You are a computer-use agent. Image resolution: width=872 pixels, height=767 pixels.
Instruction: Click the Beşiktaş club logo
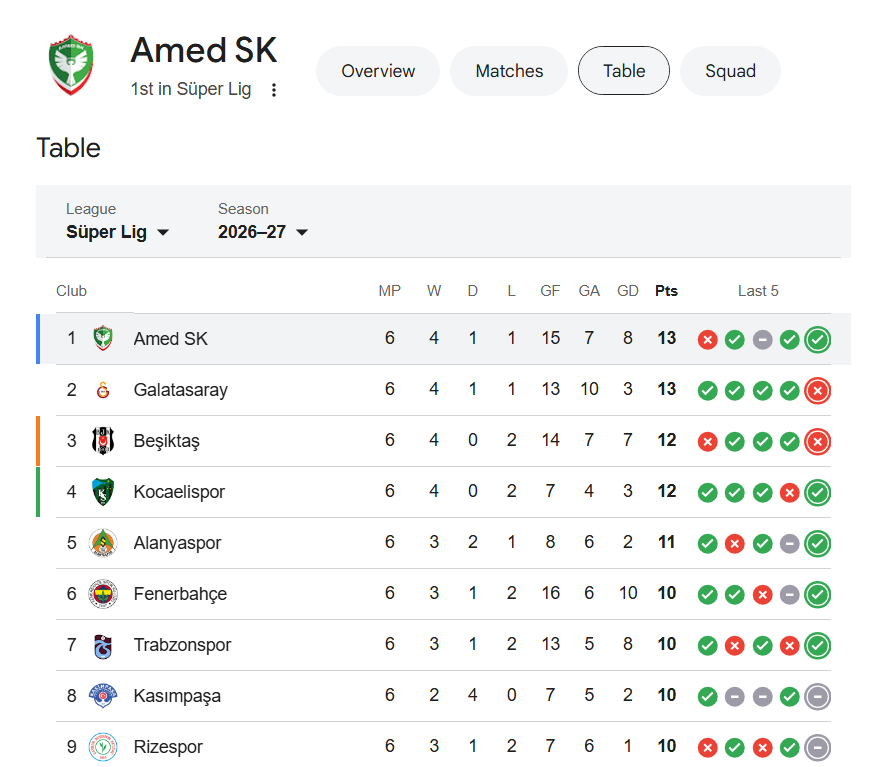pyautogui.click(x=103, y=441)
